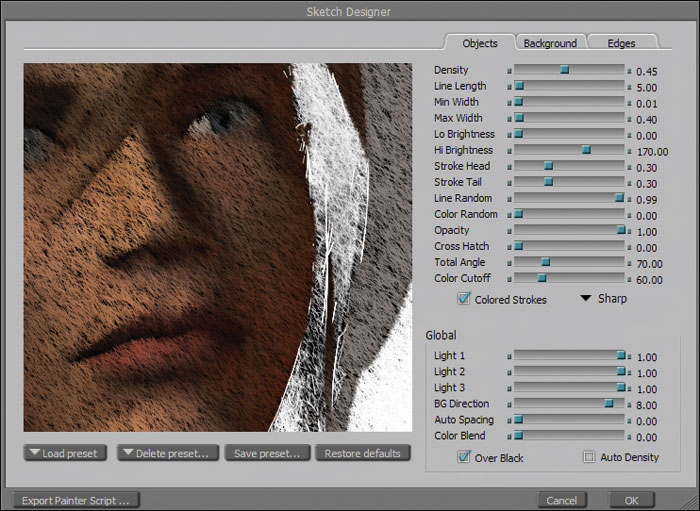This screenshot has width=700, height=511.
Task: Click the BG Direction slider handle
Action: coord(608,404)
